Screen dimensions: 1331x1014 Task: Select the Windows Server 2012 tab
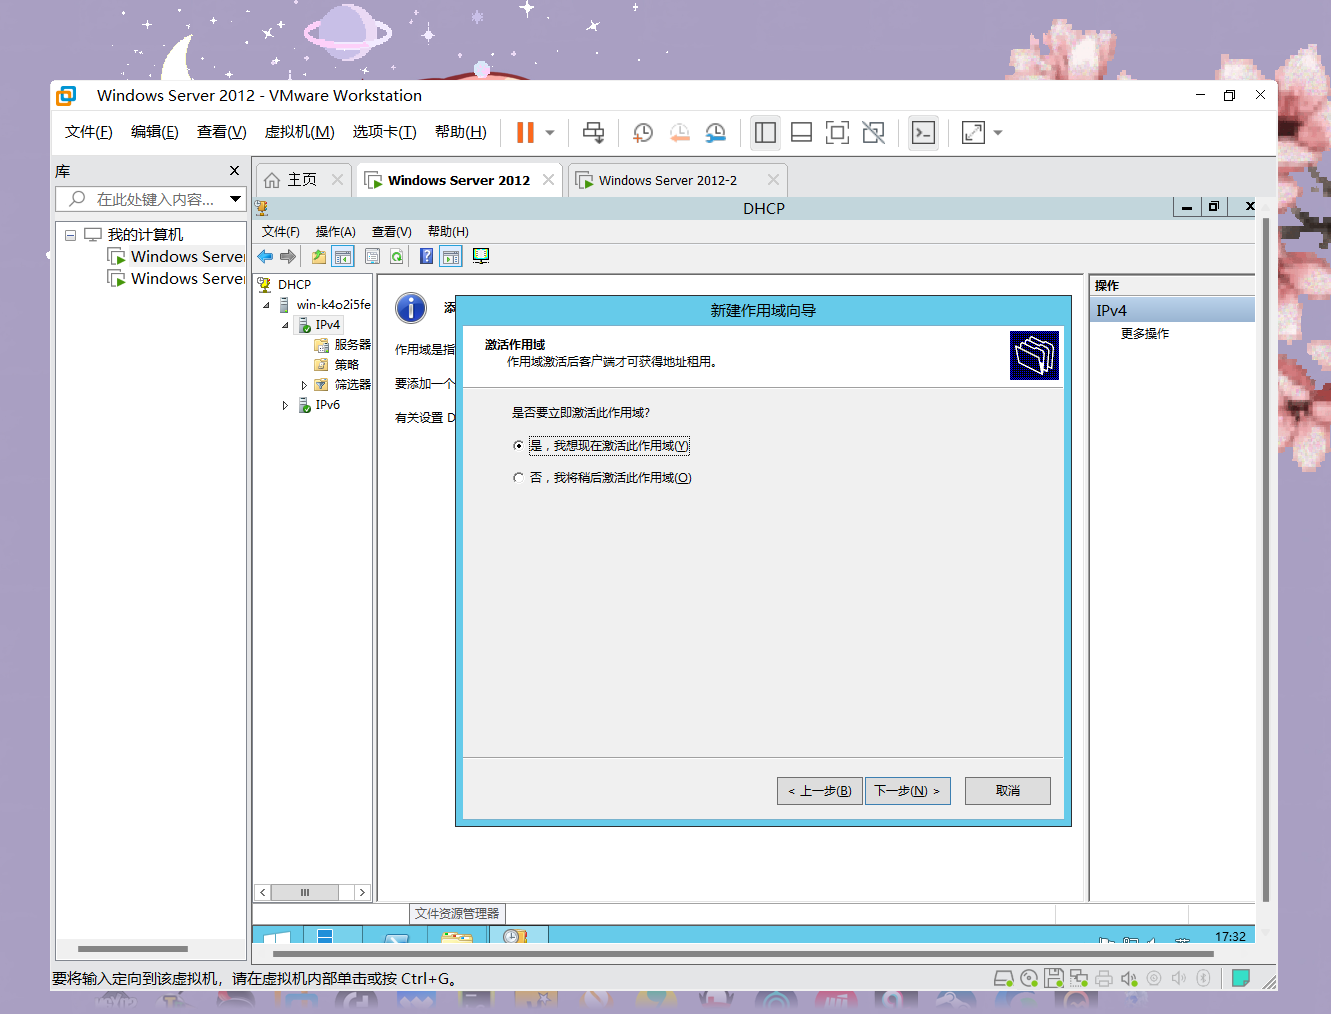[459, 181]
